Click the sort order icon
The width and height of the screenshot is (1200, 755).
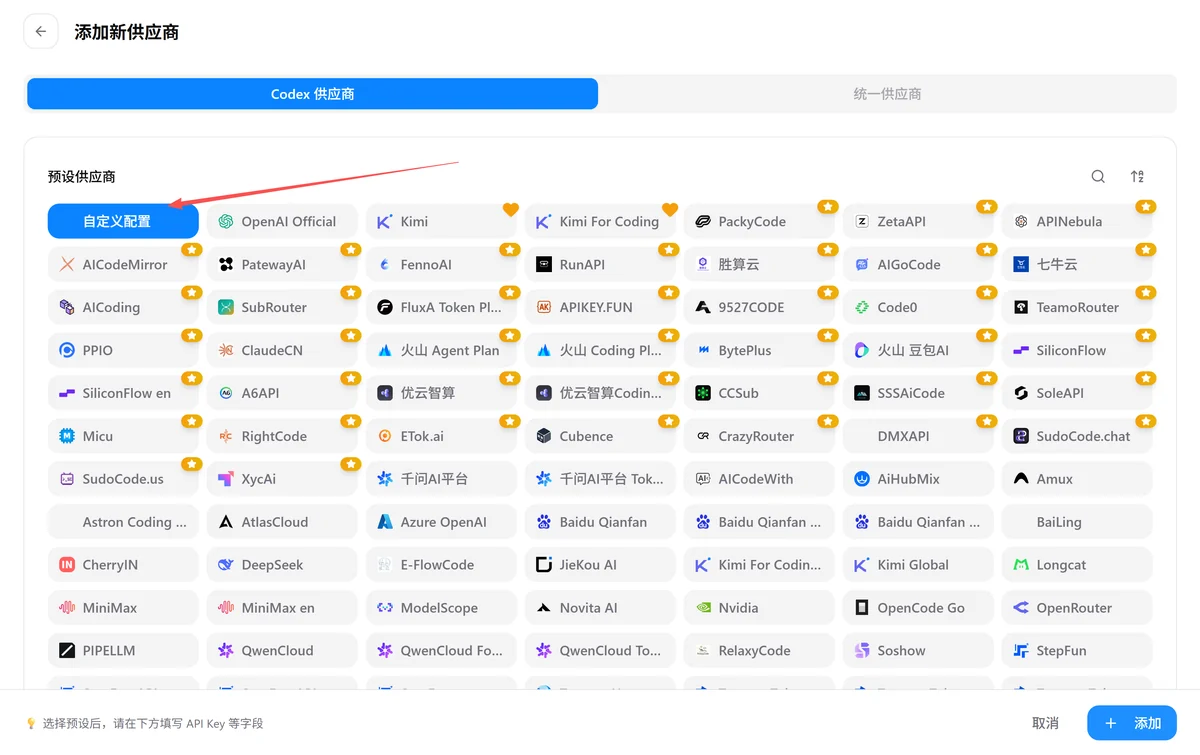tap(1137, 177)
